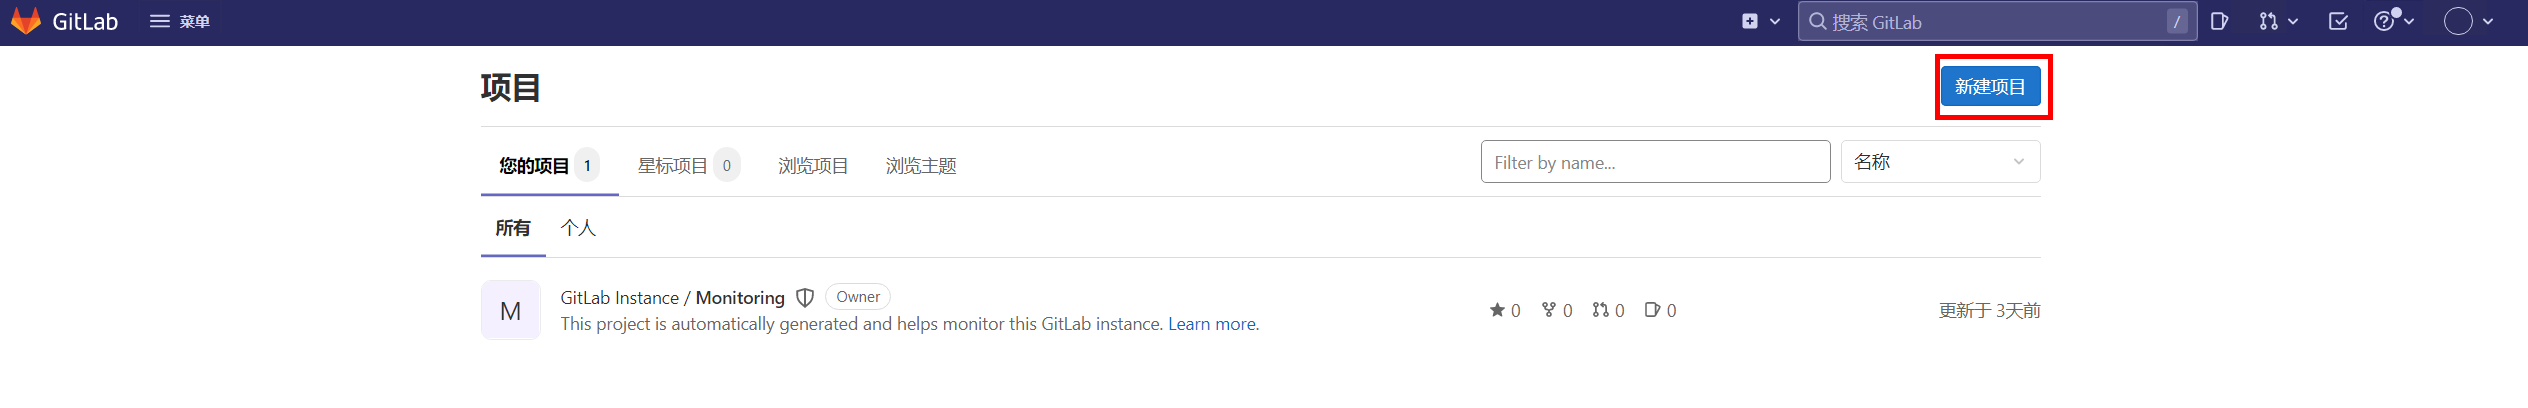Open the merge requests navbar icon
This screenshot has height=408, width=2528.
[x=2277, y=21]
